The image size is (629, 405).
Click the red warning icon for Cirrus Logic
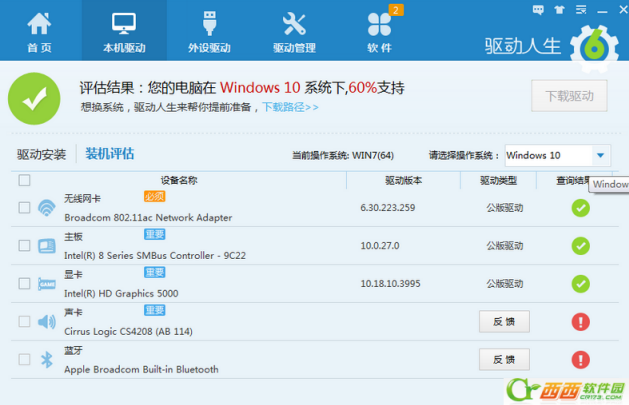tap(580, 322)
